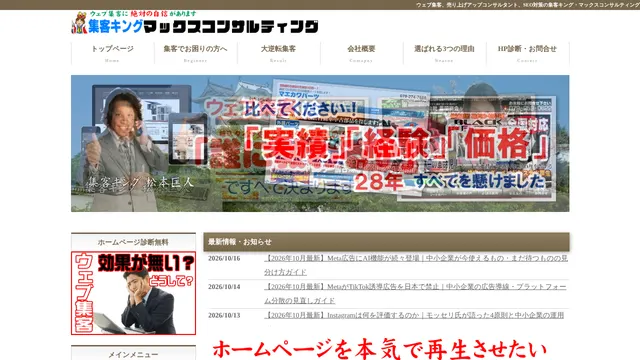Open the 会社概要 menu item
The width and height of the screenshot is (640, 360).
click(x=361, y=53)
